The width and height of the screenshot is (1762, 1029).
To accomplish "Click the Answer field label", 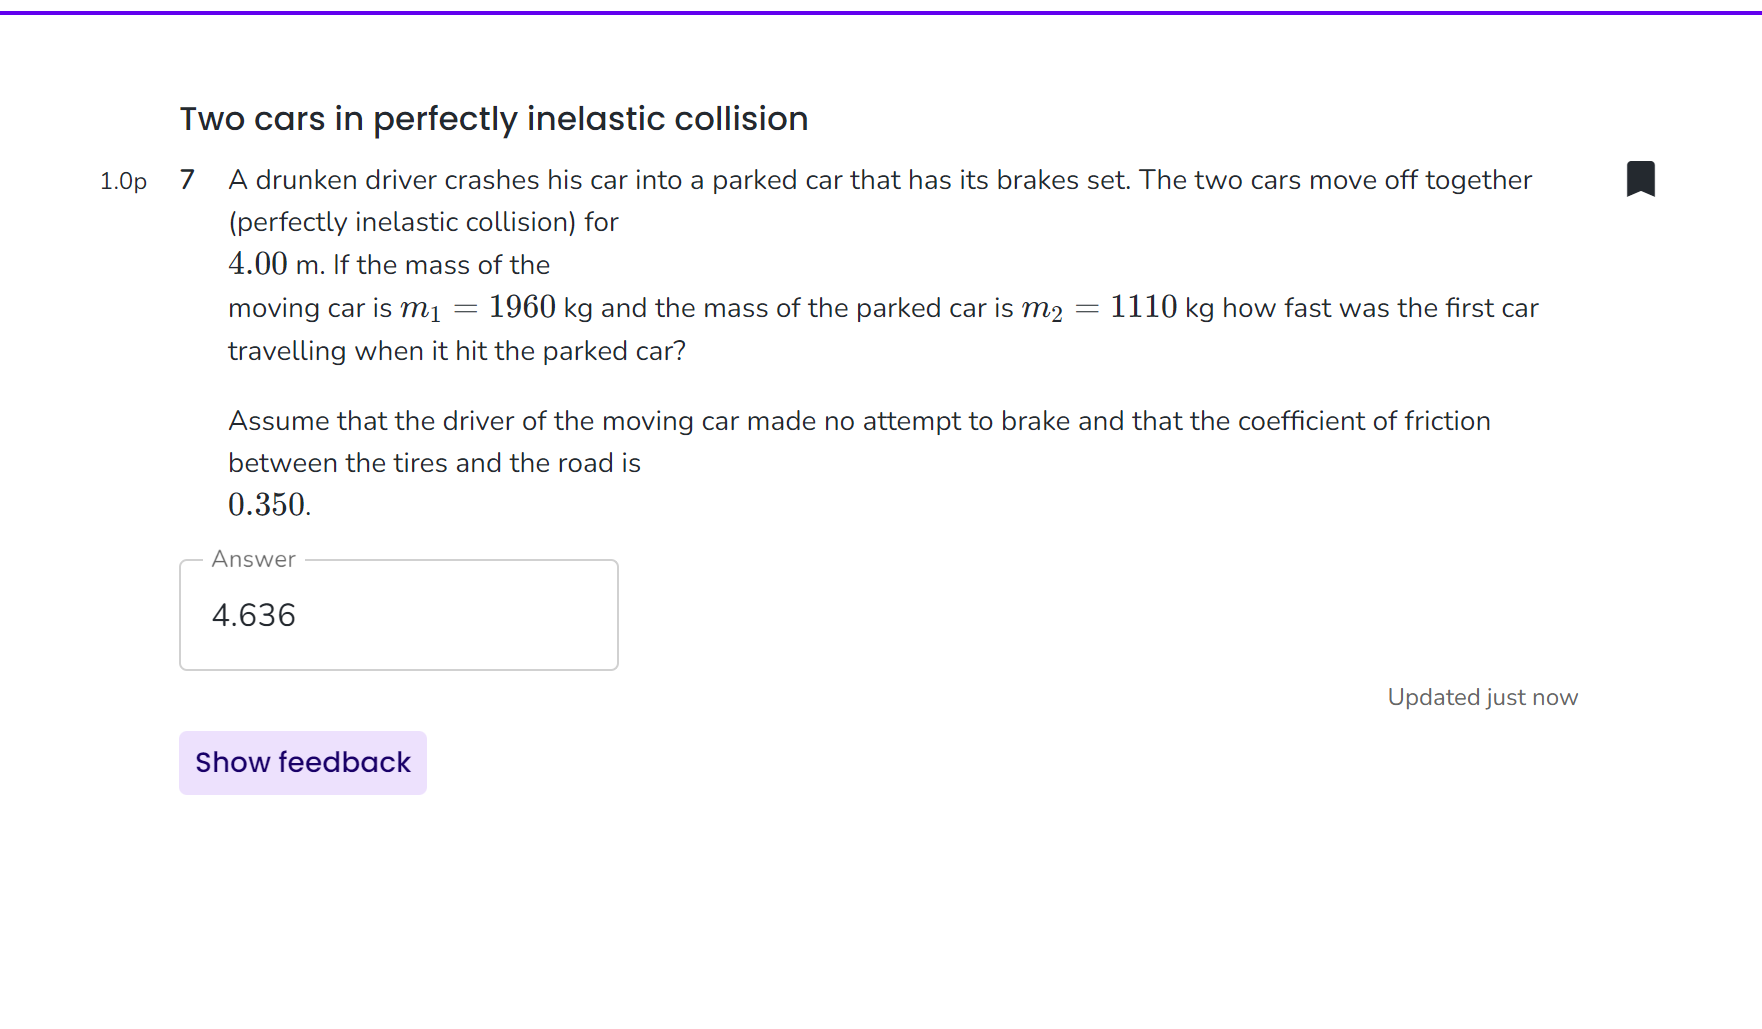I will tap(252, 559).
